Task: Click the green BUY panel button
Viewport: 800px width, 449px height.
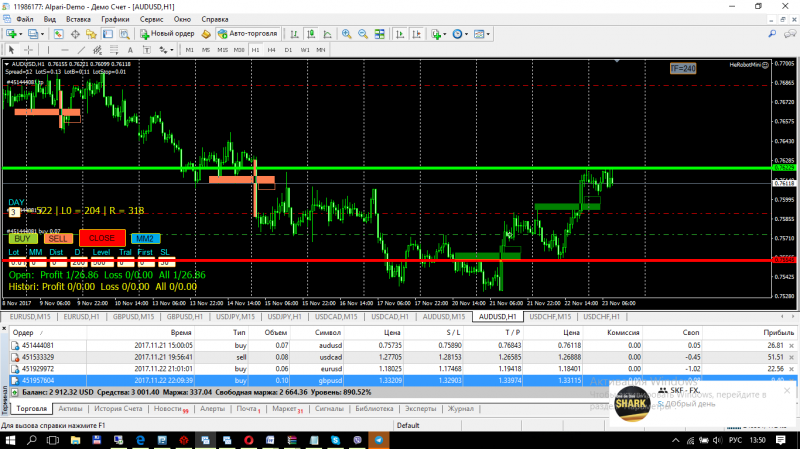Action: click(x=21, y=238)
